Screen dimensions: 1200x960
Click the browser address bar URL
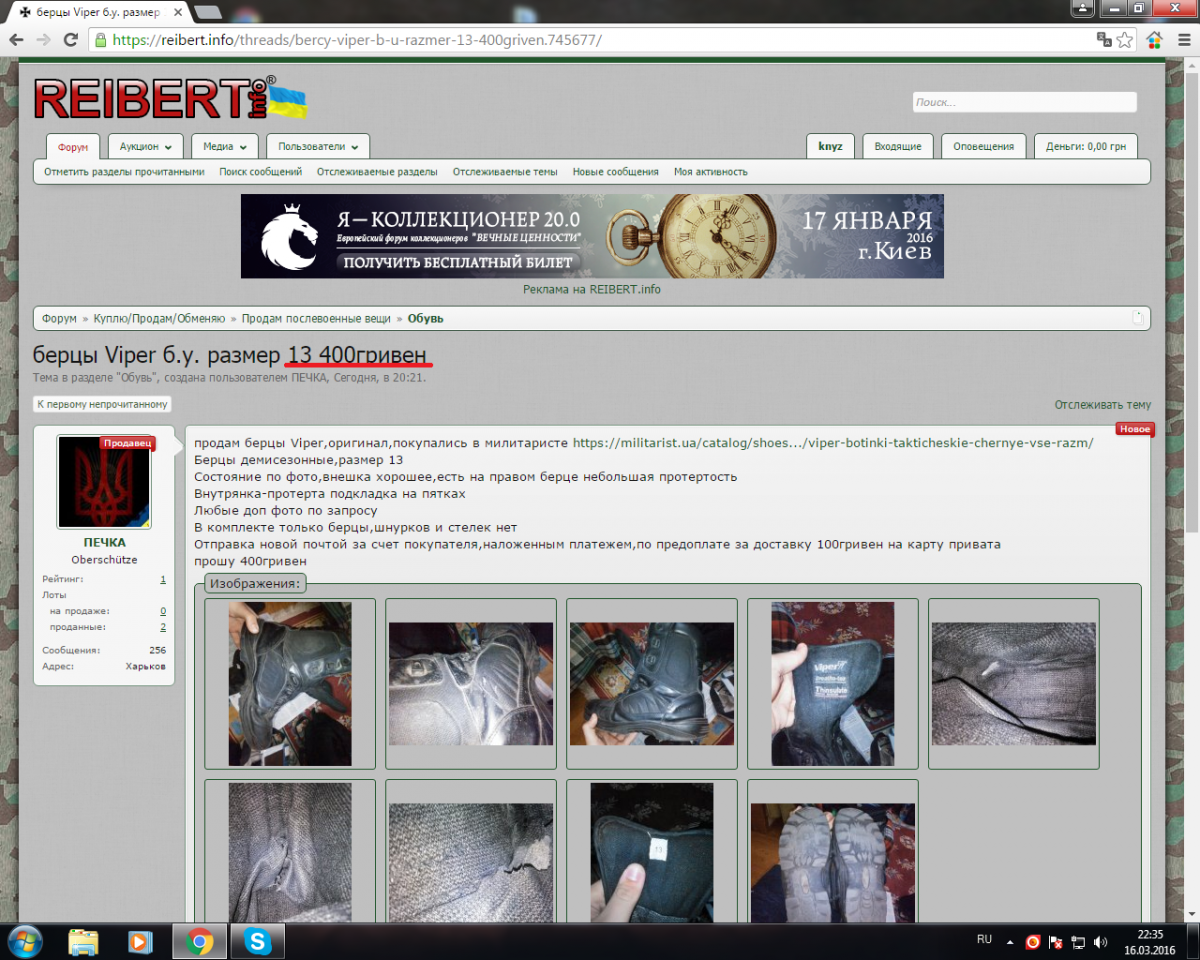[358, 40]
